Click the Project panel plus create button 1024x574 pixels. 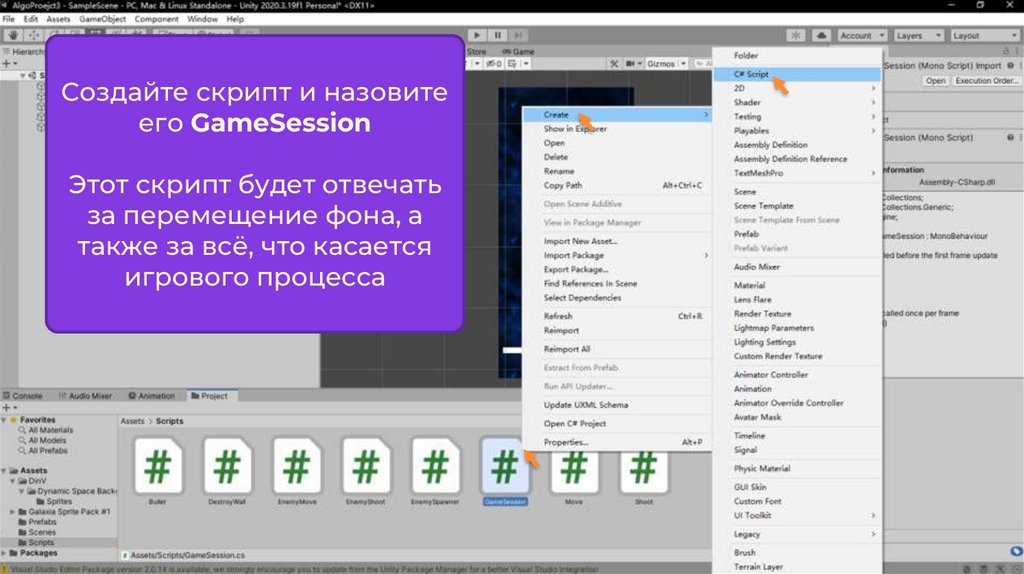click(x=9, y=407)
